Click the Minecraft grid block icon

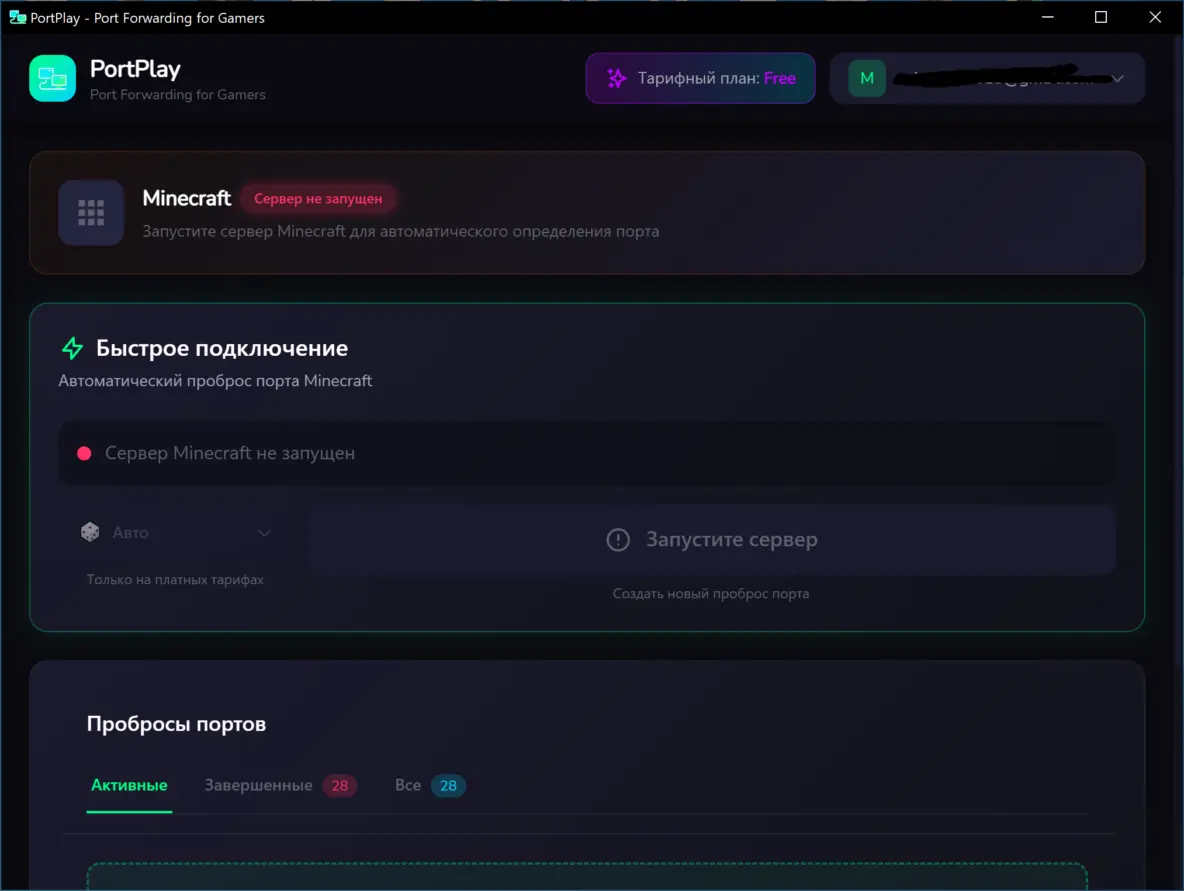pyautogui.click(x=91, y=212)
